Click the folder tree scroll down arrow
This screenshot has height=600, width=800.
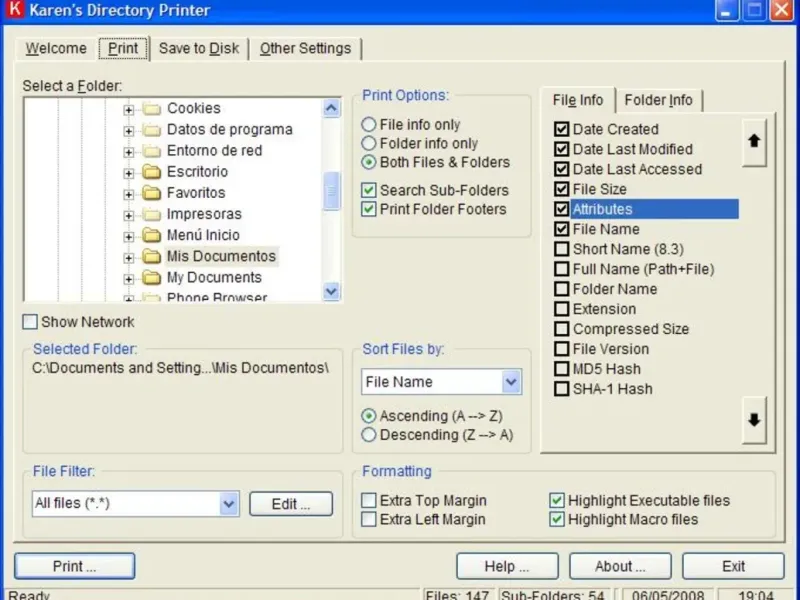pyautogui.click(x=331, y=291)
